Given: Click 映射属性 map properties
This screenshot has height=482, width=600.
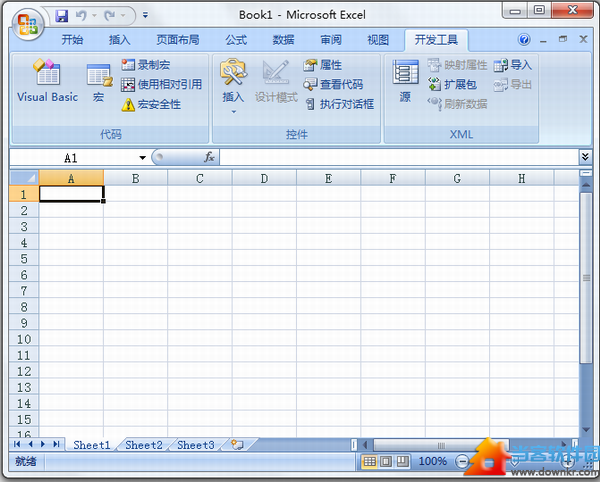Looking at the screenshot, I should point(457,65).
